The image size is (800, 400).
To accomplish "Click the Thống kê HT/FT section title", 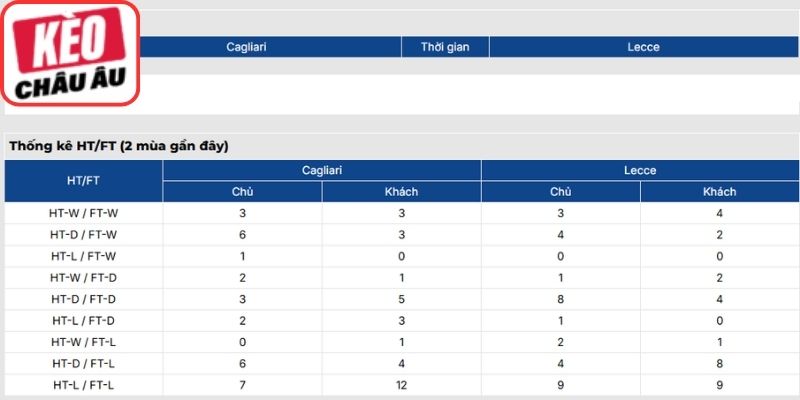I will coord(119,146).
